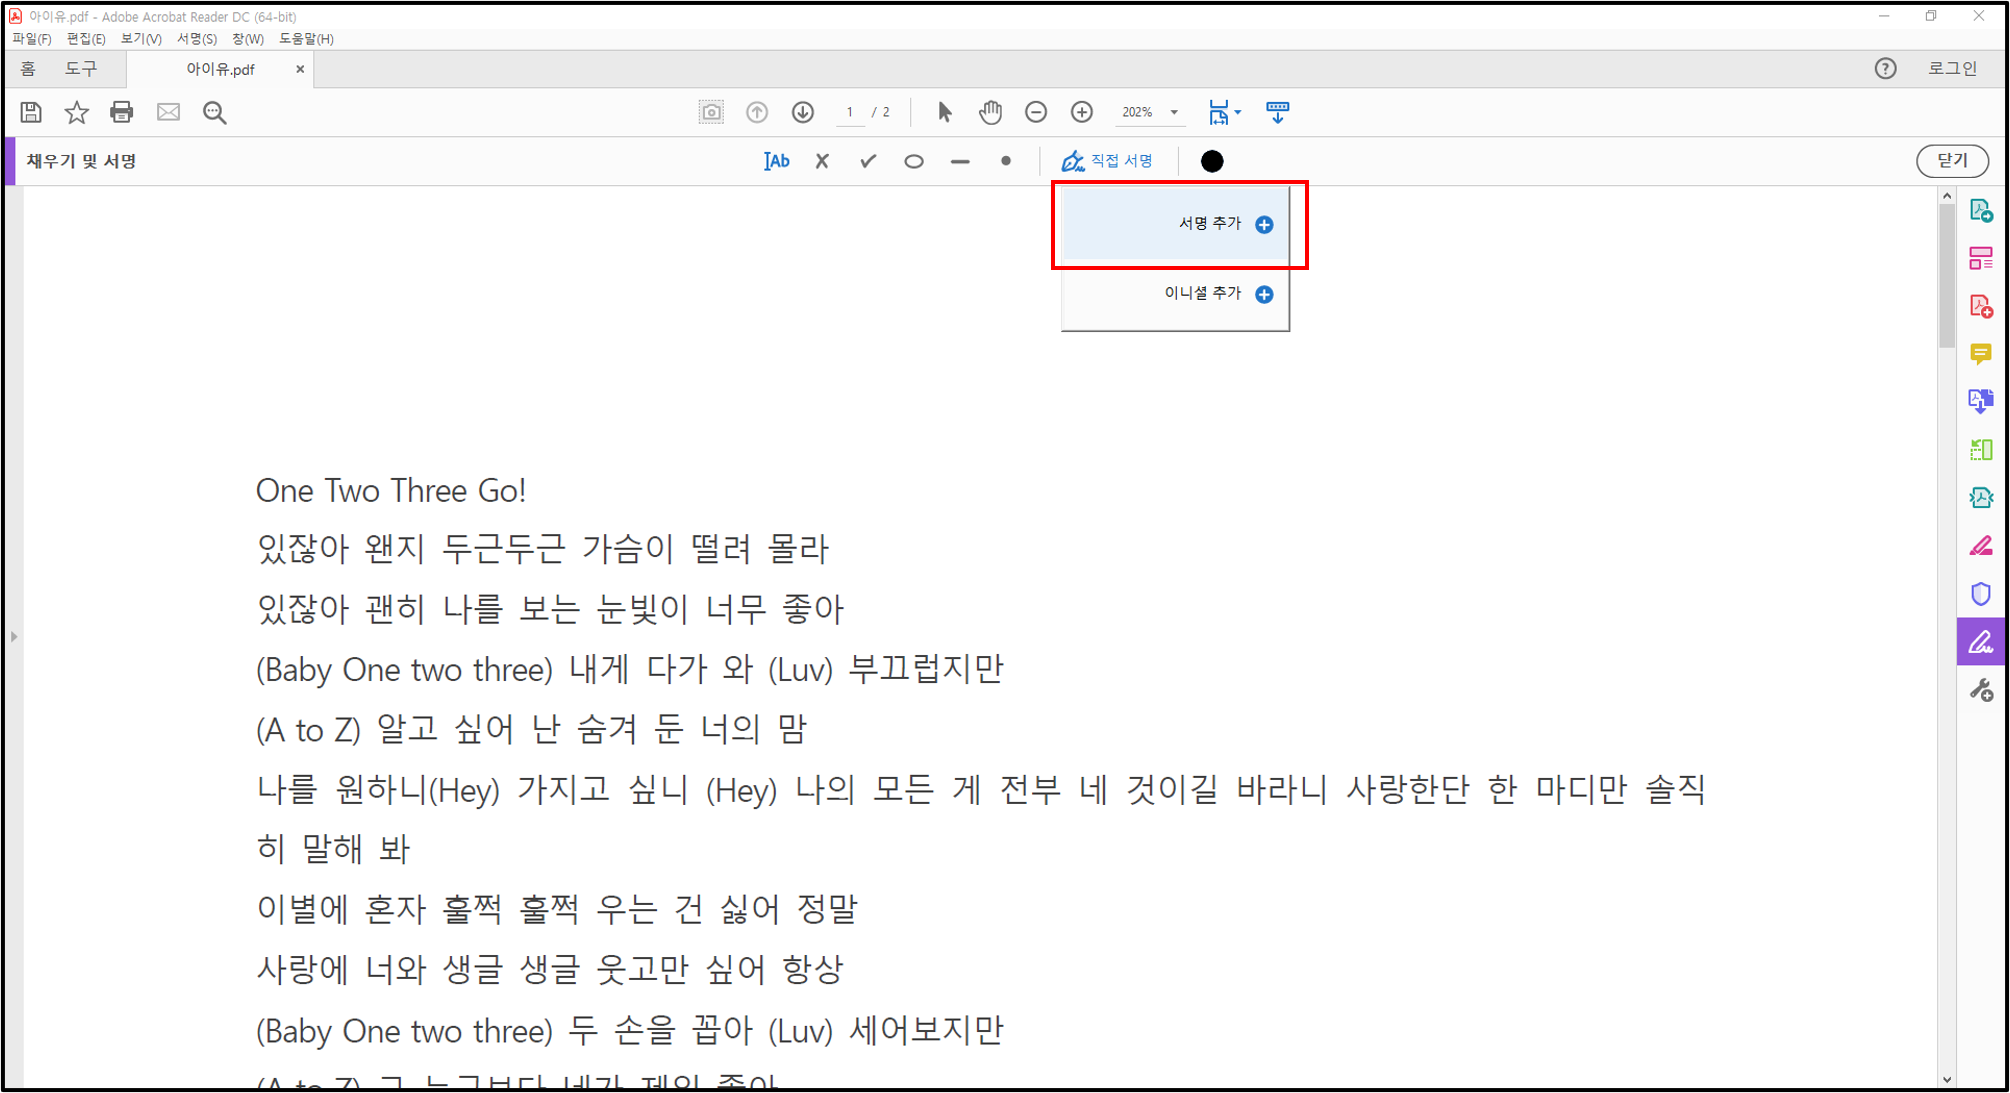This screenshot has height=1093, width=2010.
Task: Click the save file icon
Action: point(31,112)
